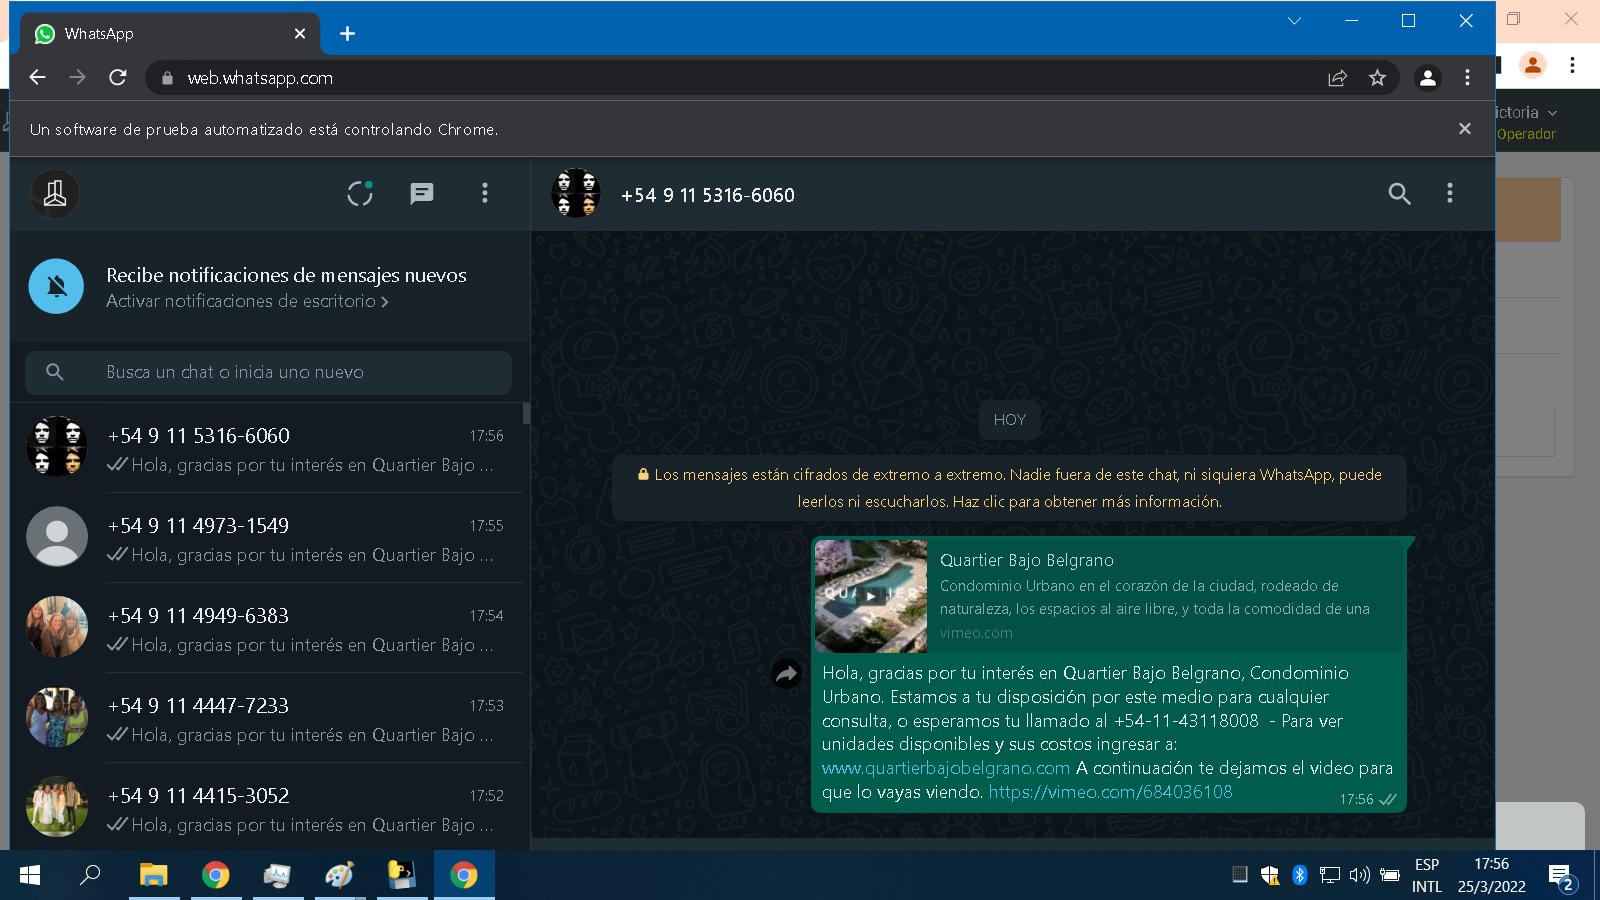Open the Bluetooth tray icon
The image size is (1600, 900).
(1299, 876)
